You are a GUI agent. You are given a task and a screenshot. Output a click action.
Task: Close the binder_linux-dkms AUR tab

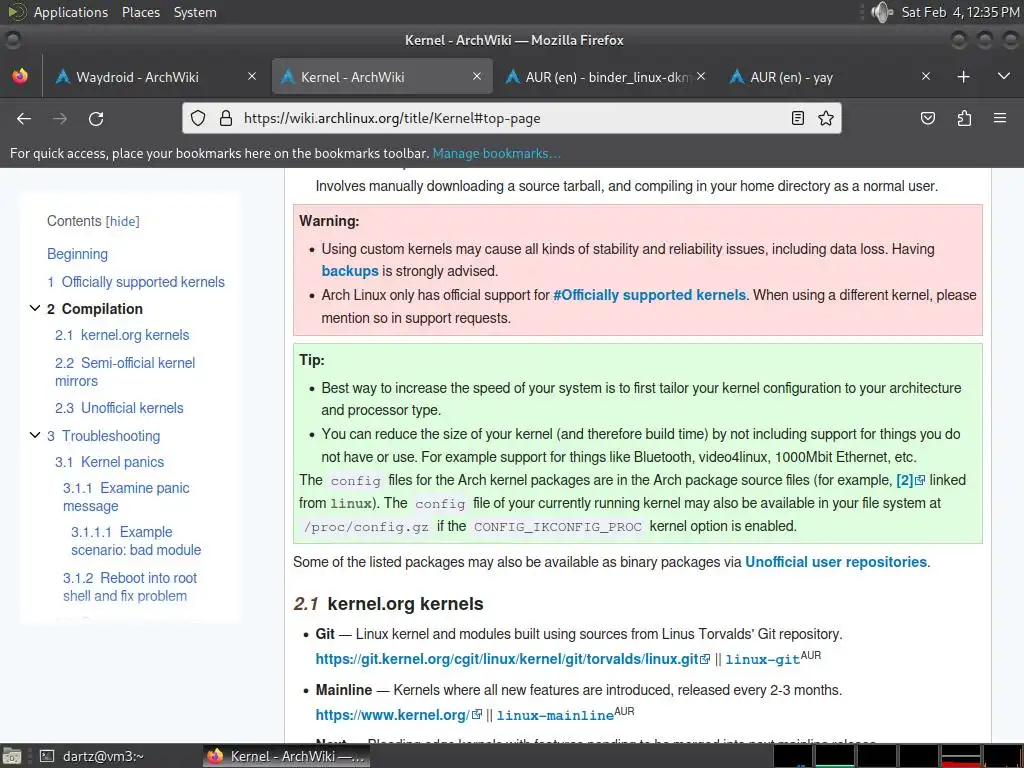click(701, 76)
